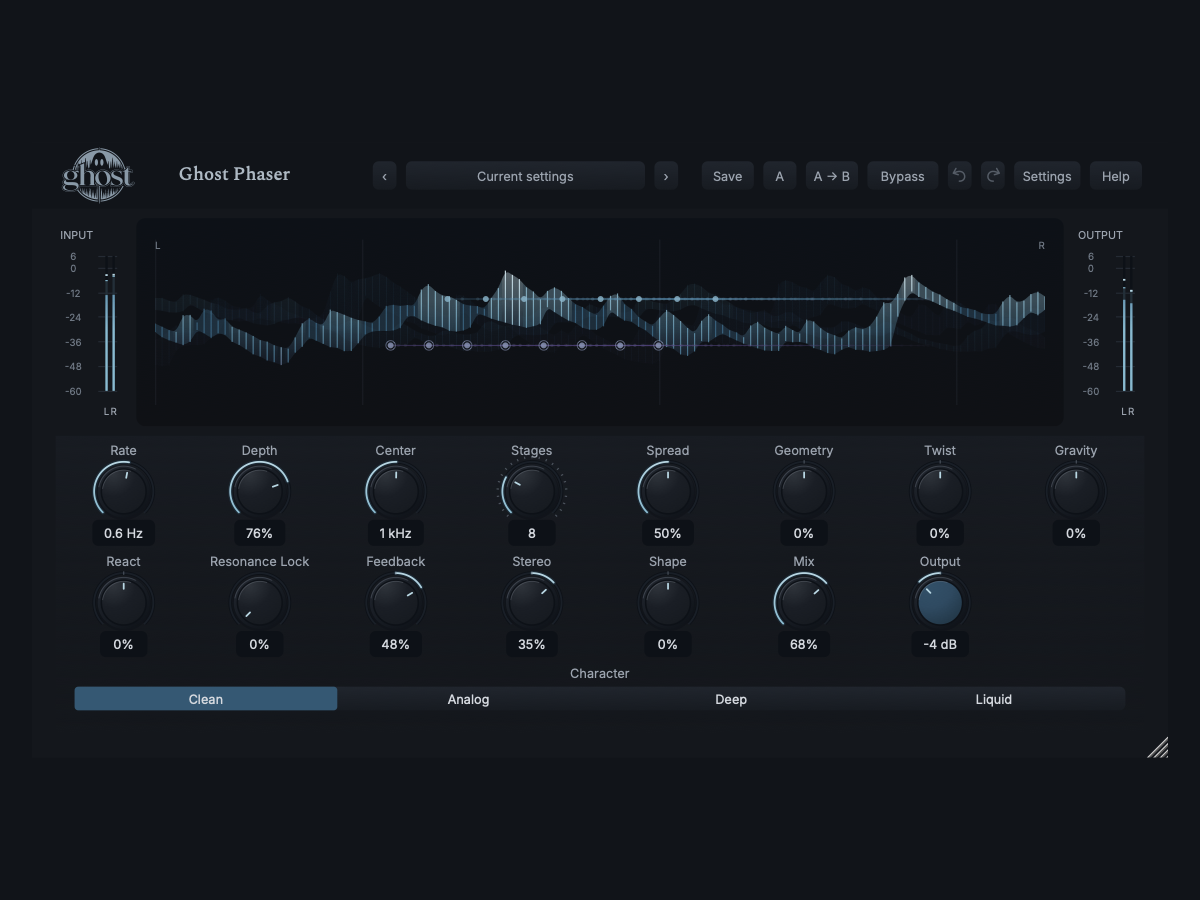
Task: Select the Clean character mode
Action: click(x=206, y=699)
